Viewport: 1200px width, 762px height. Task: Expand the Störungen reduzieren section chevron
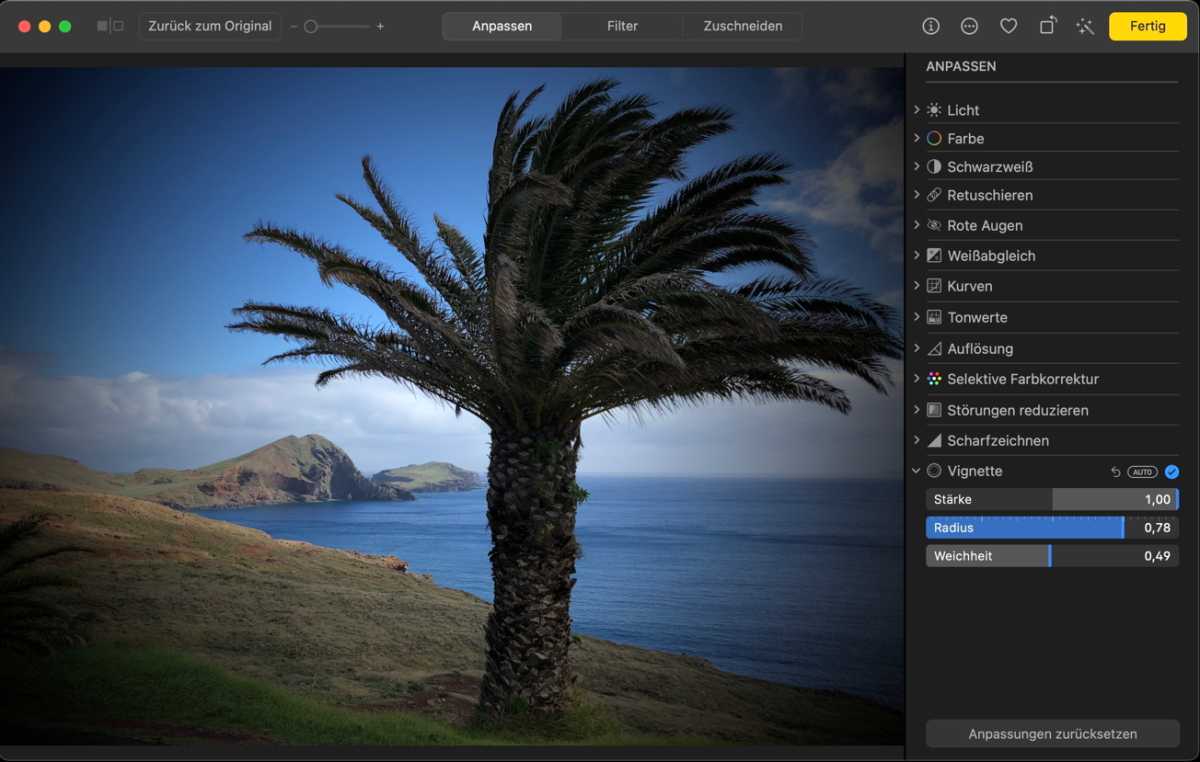click(916, 410)
